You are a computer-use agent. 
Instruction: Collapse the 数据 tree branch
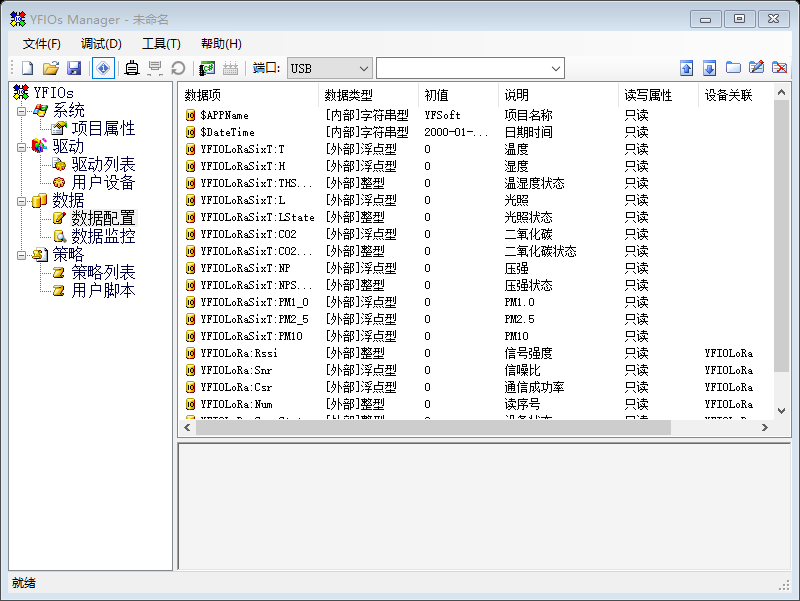pos(21,201)
